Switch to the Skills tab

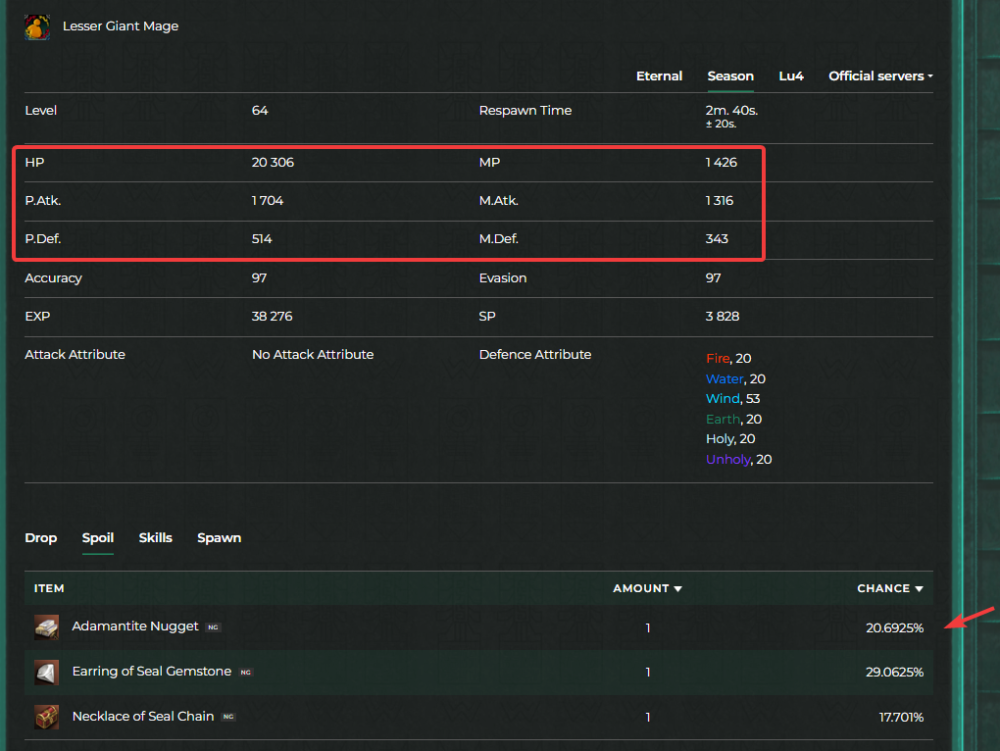(155, 538)
